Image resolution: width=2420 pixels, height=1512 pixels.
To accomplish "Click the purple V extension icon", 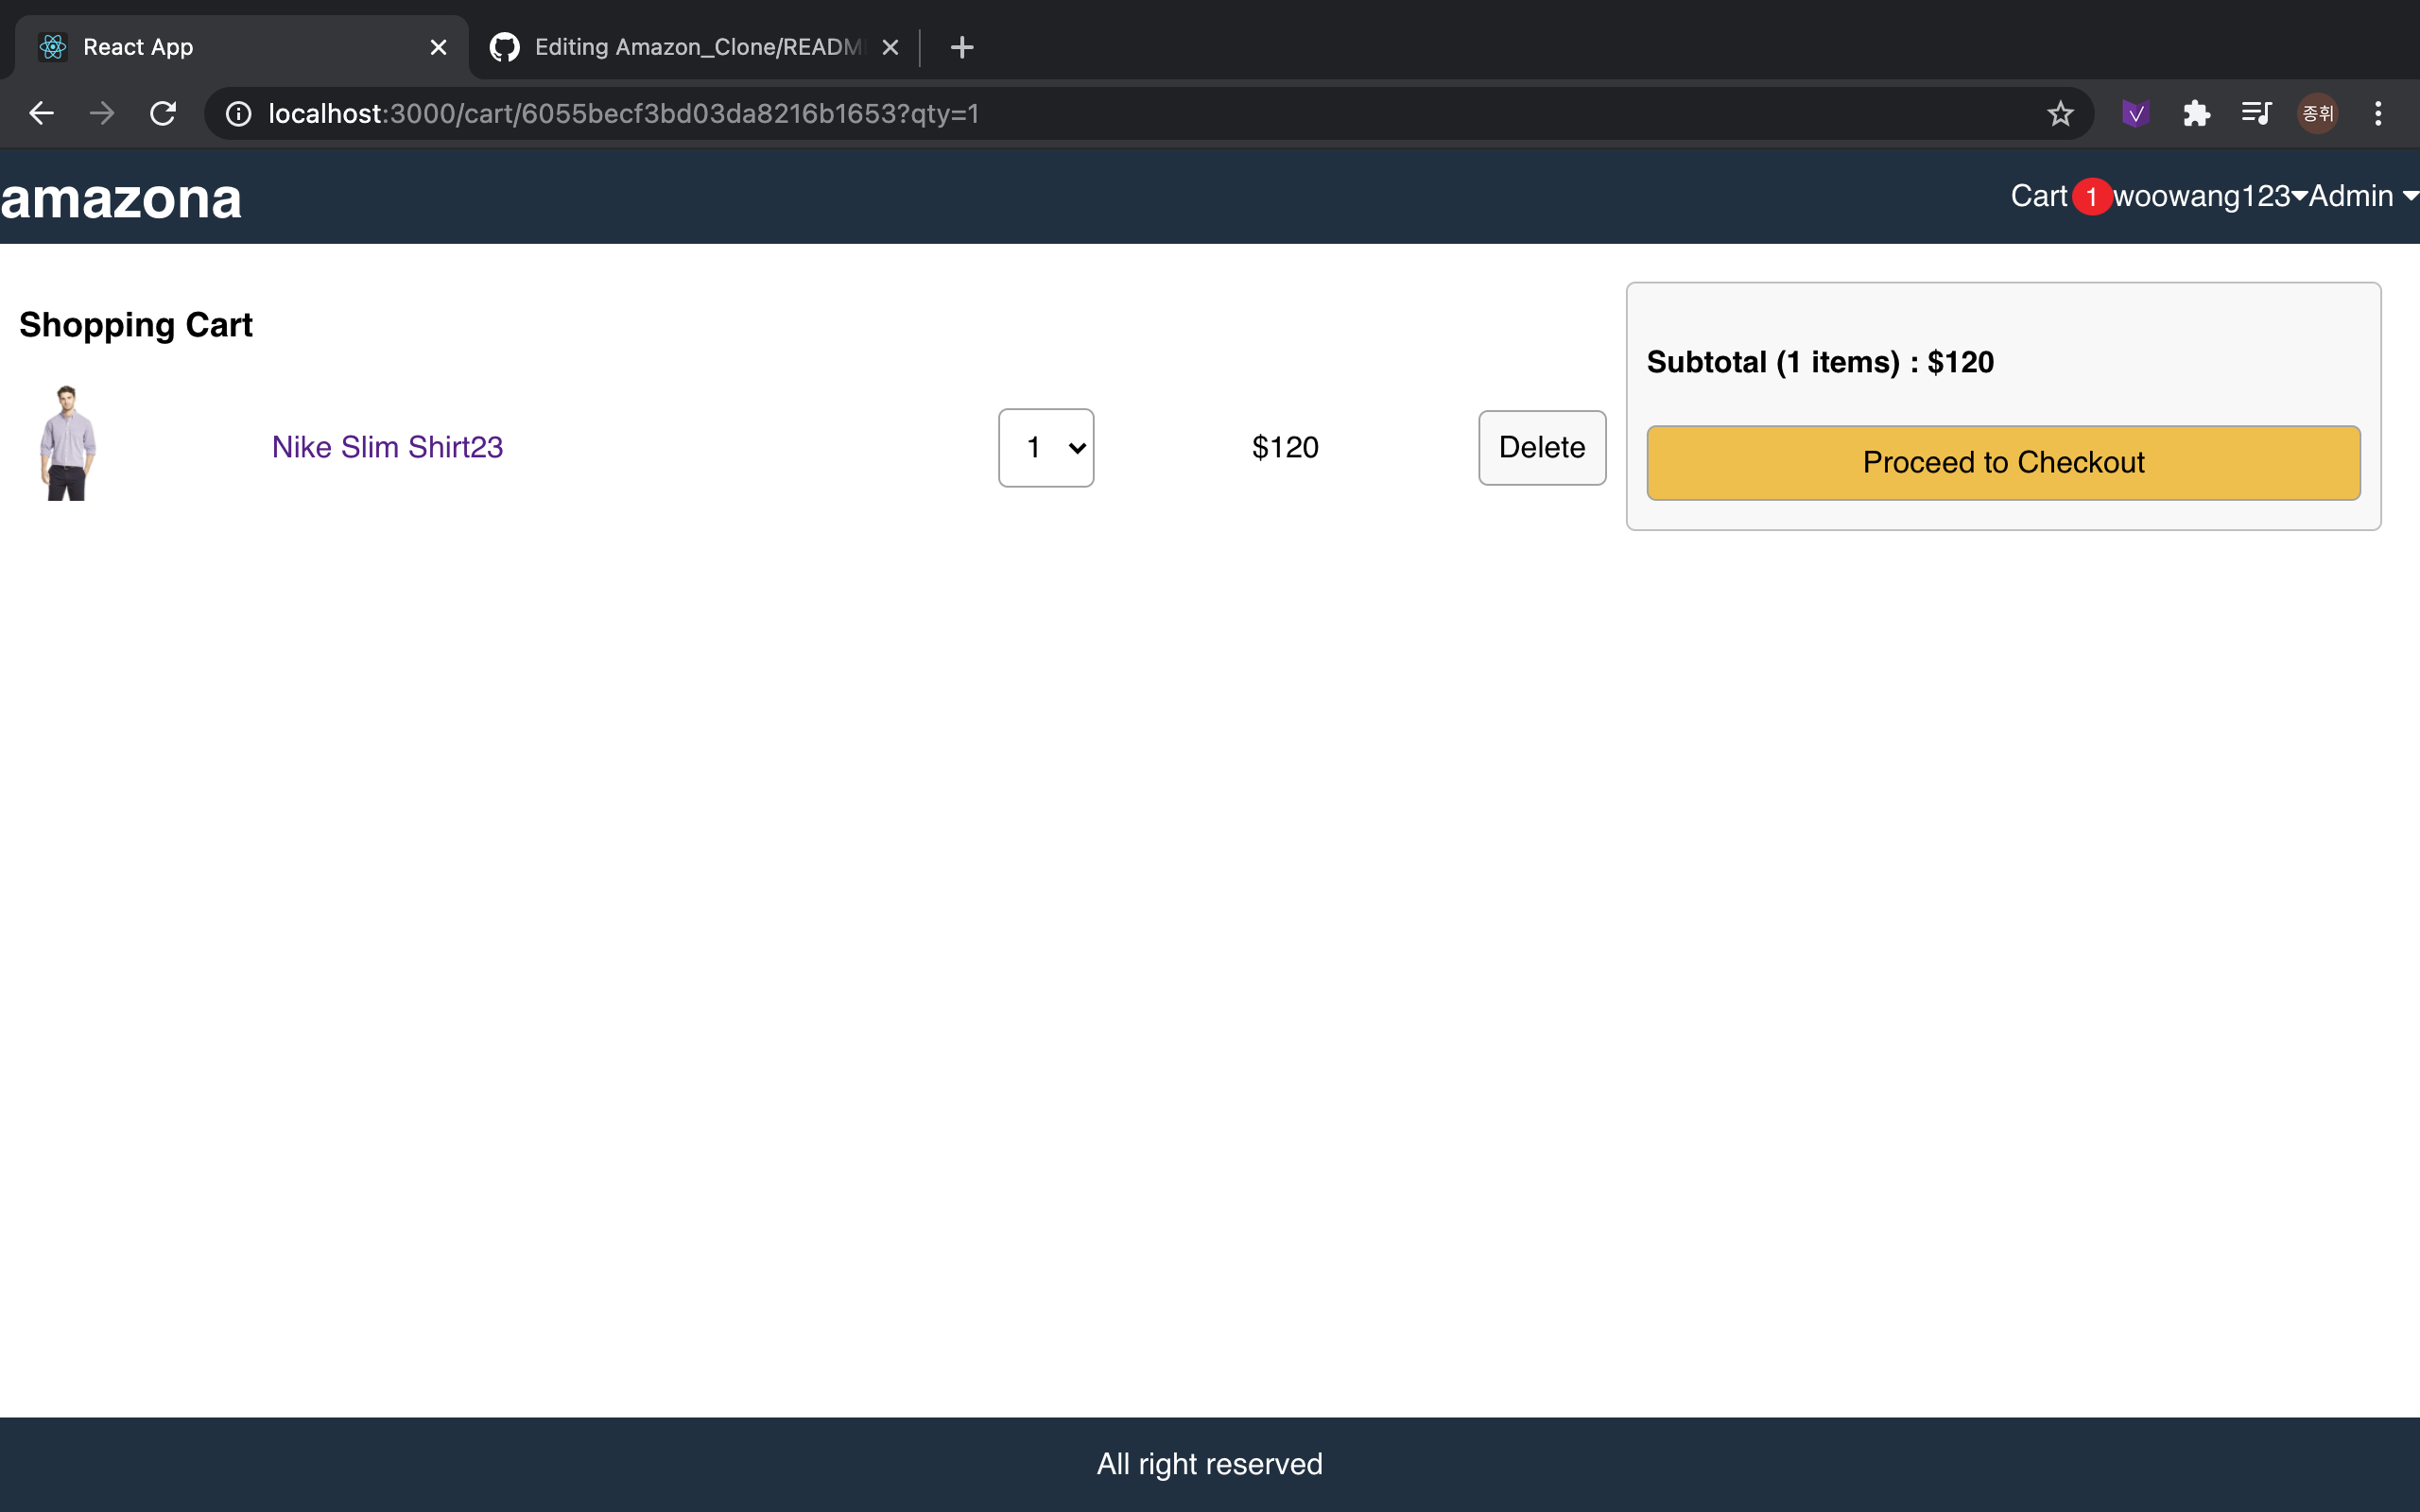I will [2135, 114].
